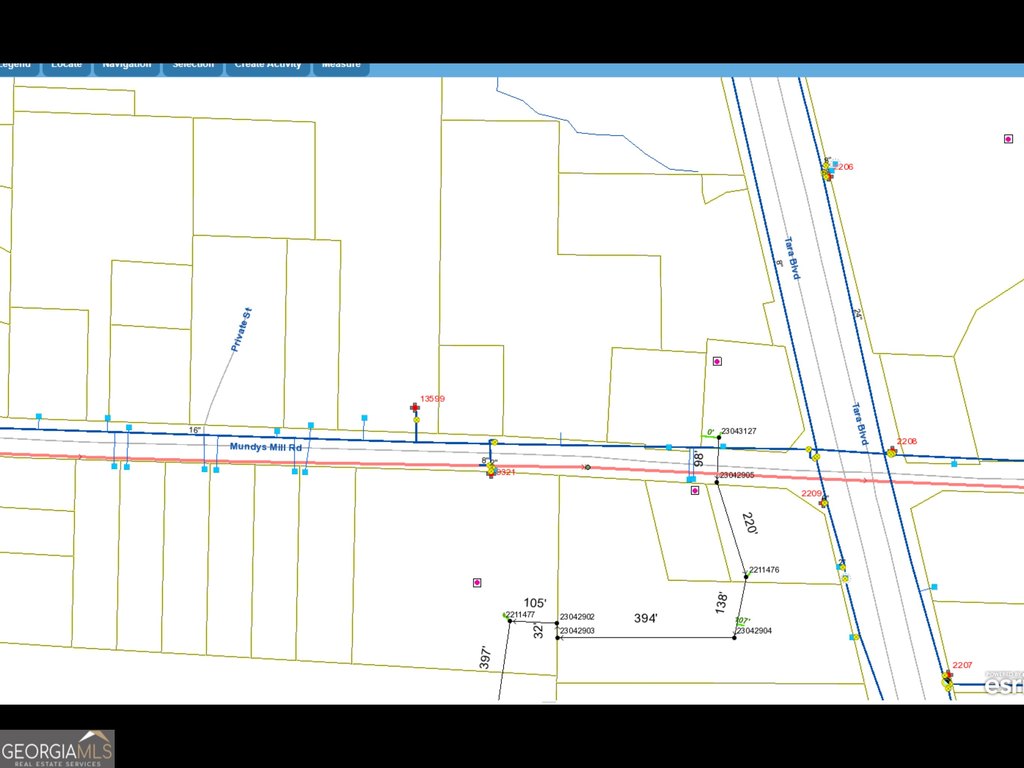Viewport: 1024px width, 768px height.
Task: Select magenta square marker in the top-right corner
Action: (x=1008, y=139)
